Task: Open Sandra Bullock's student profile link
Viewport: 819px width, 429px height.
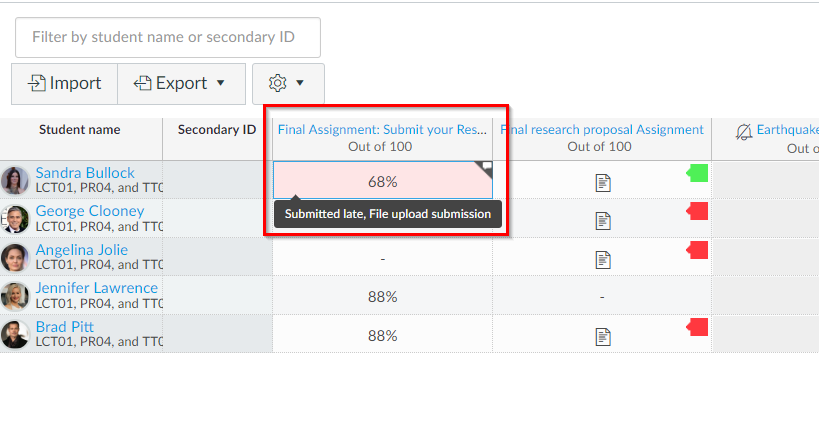Action: 85,173
